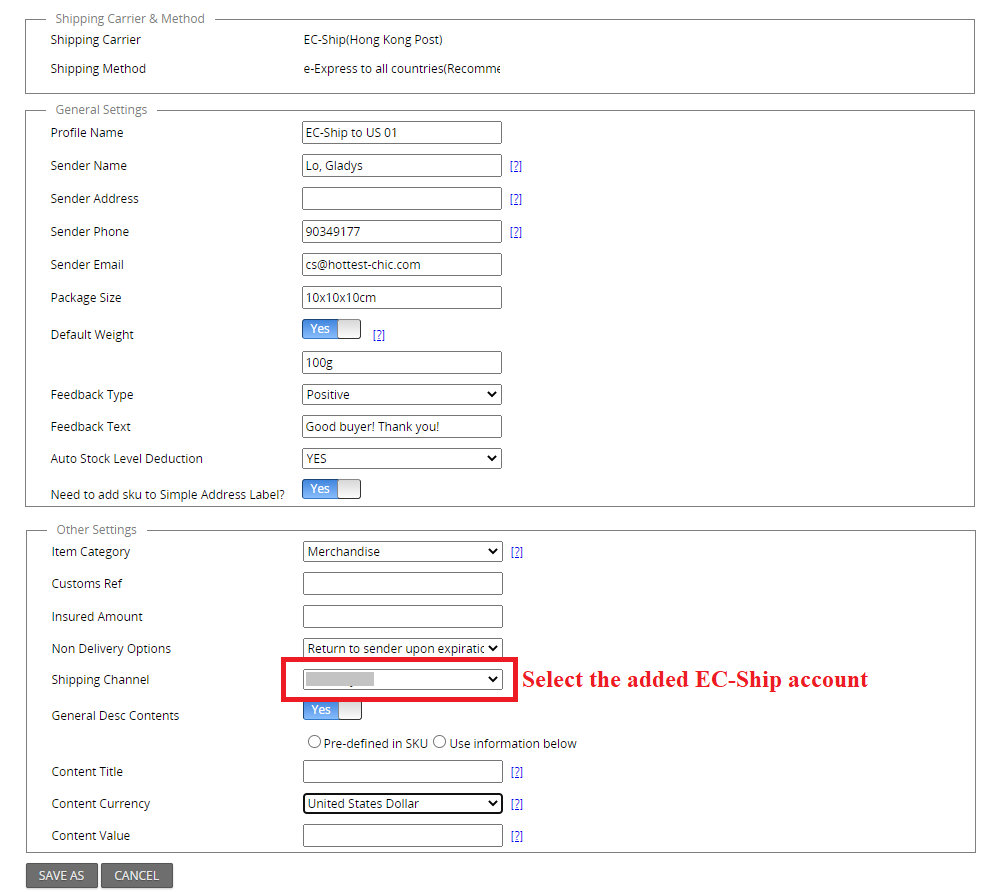
Task: Click the Default Weight label
Action: pyautogui.click(x=92, y=335)
